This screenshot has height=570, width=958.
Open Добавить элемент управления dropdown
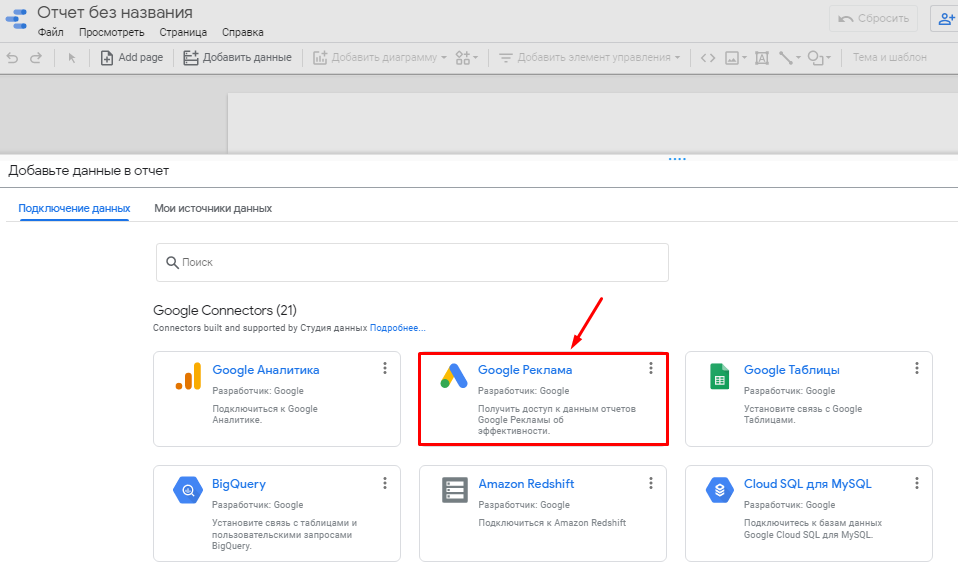click(x=590, y=57)
